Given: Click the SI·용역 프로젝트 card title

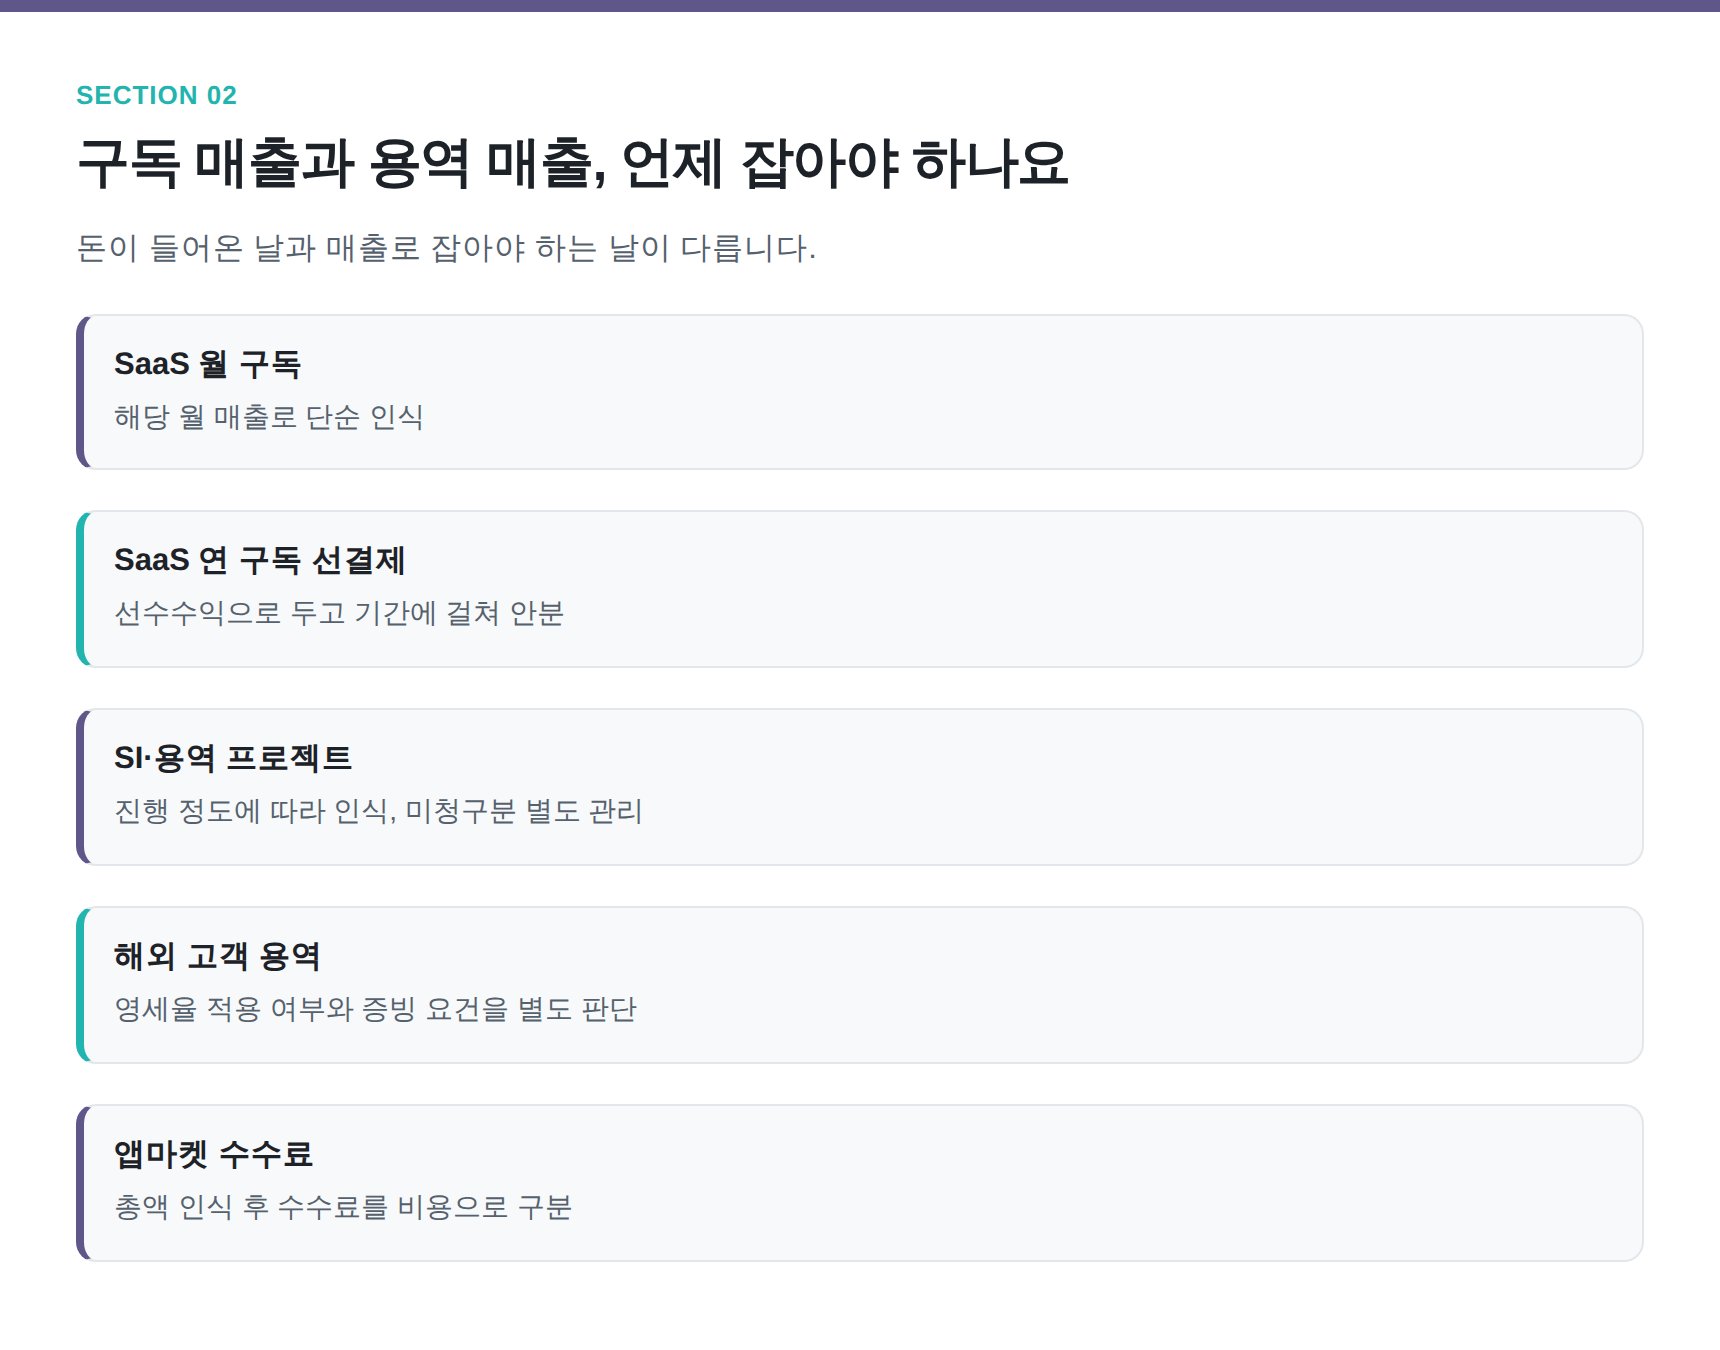Looking at the screenshot, I should pyautogui.click(x=233, y=758).
